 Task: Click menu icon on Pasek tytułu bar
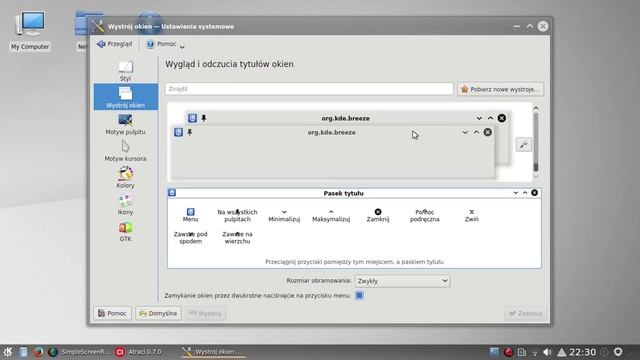[172, 193]
